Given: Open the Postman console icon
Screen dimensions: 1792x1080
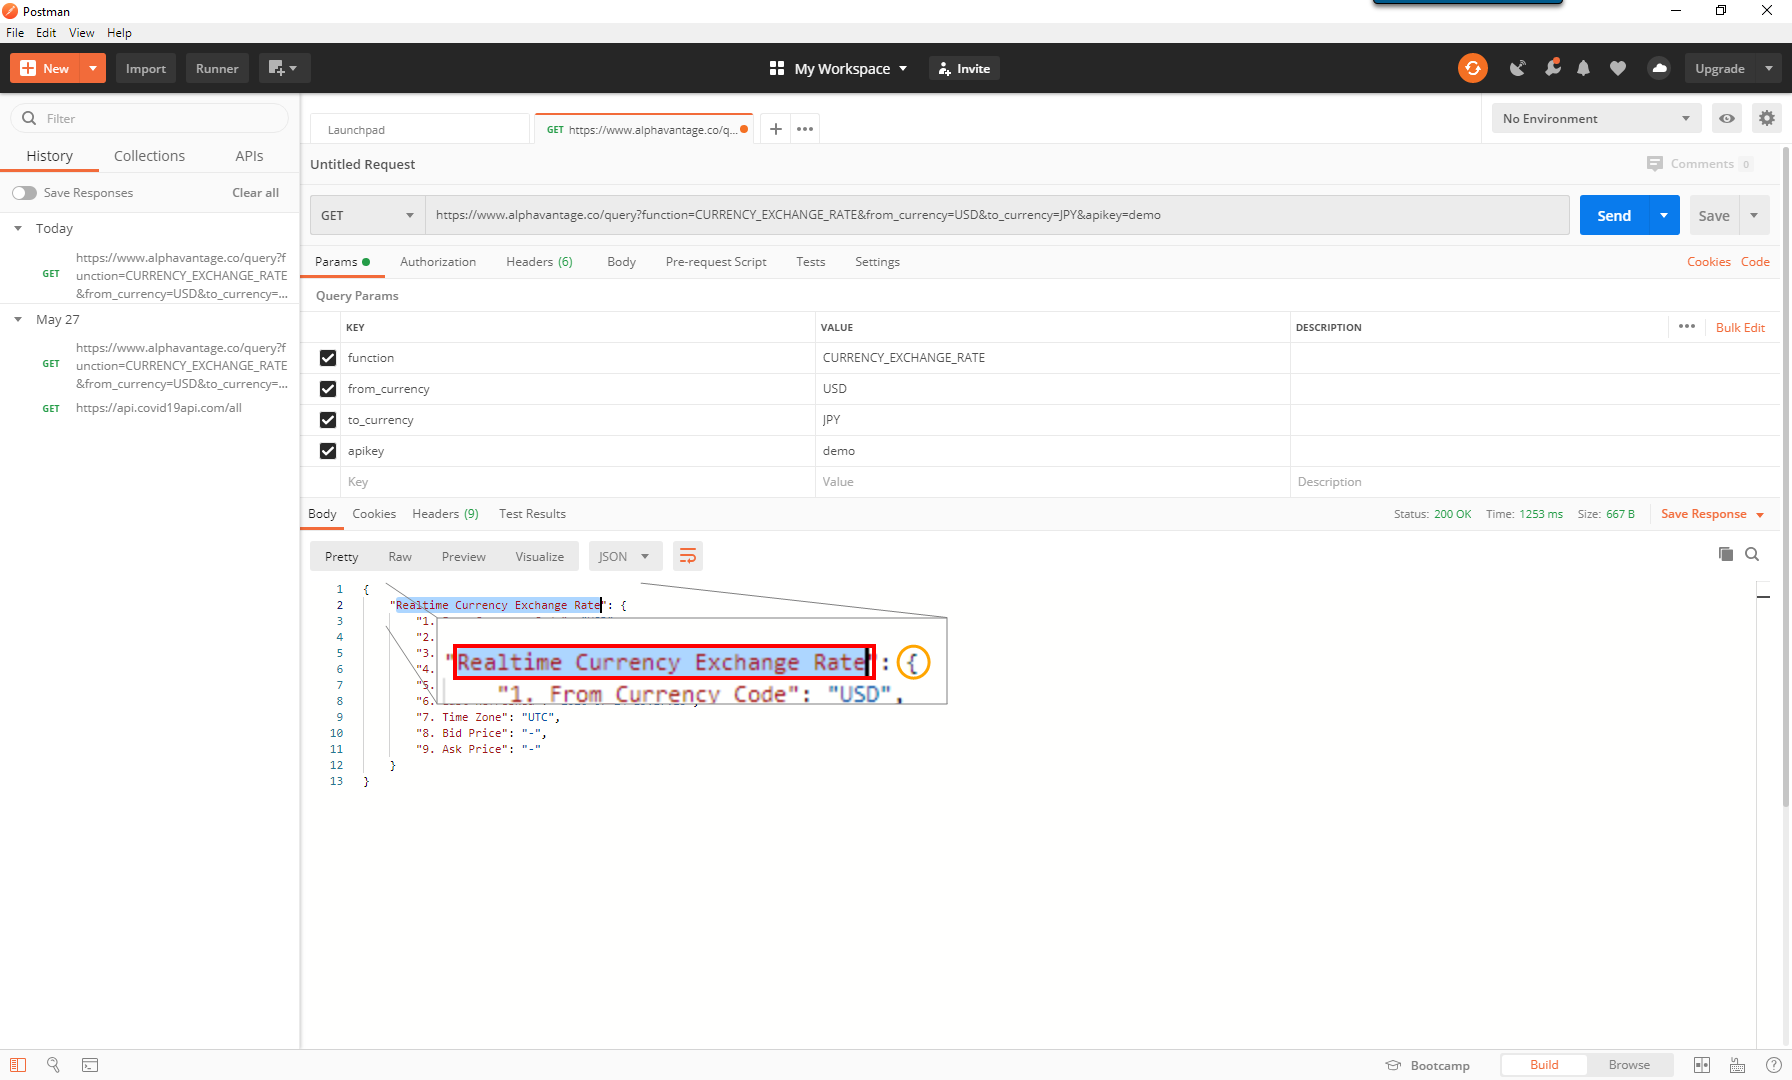Looking at the screenshot, I should click(90, 1065).
